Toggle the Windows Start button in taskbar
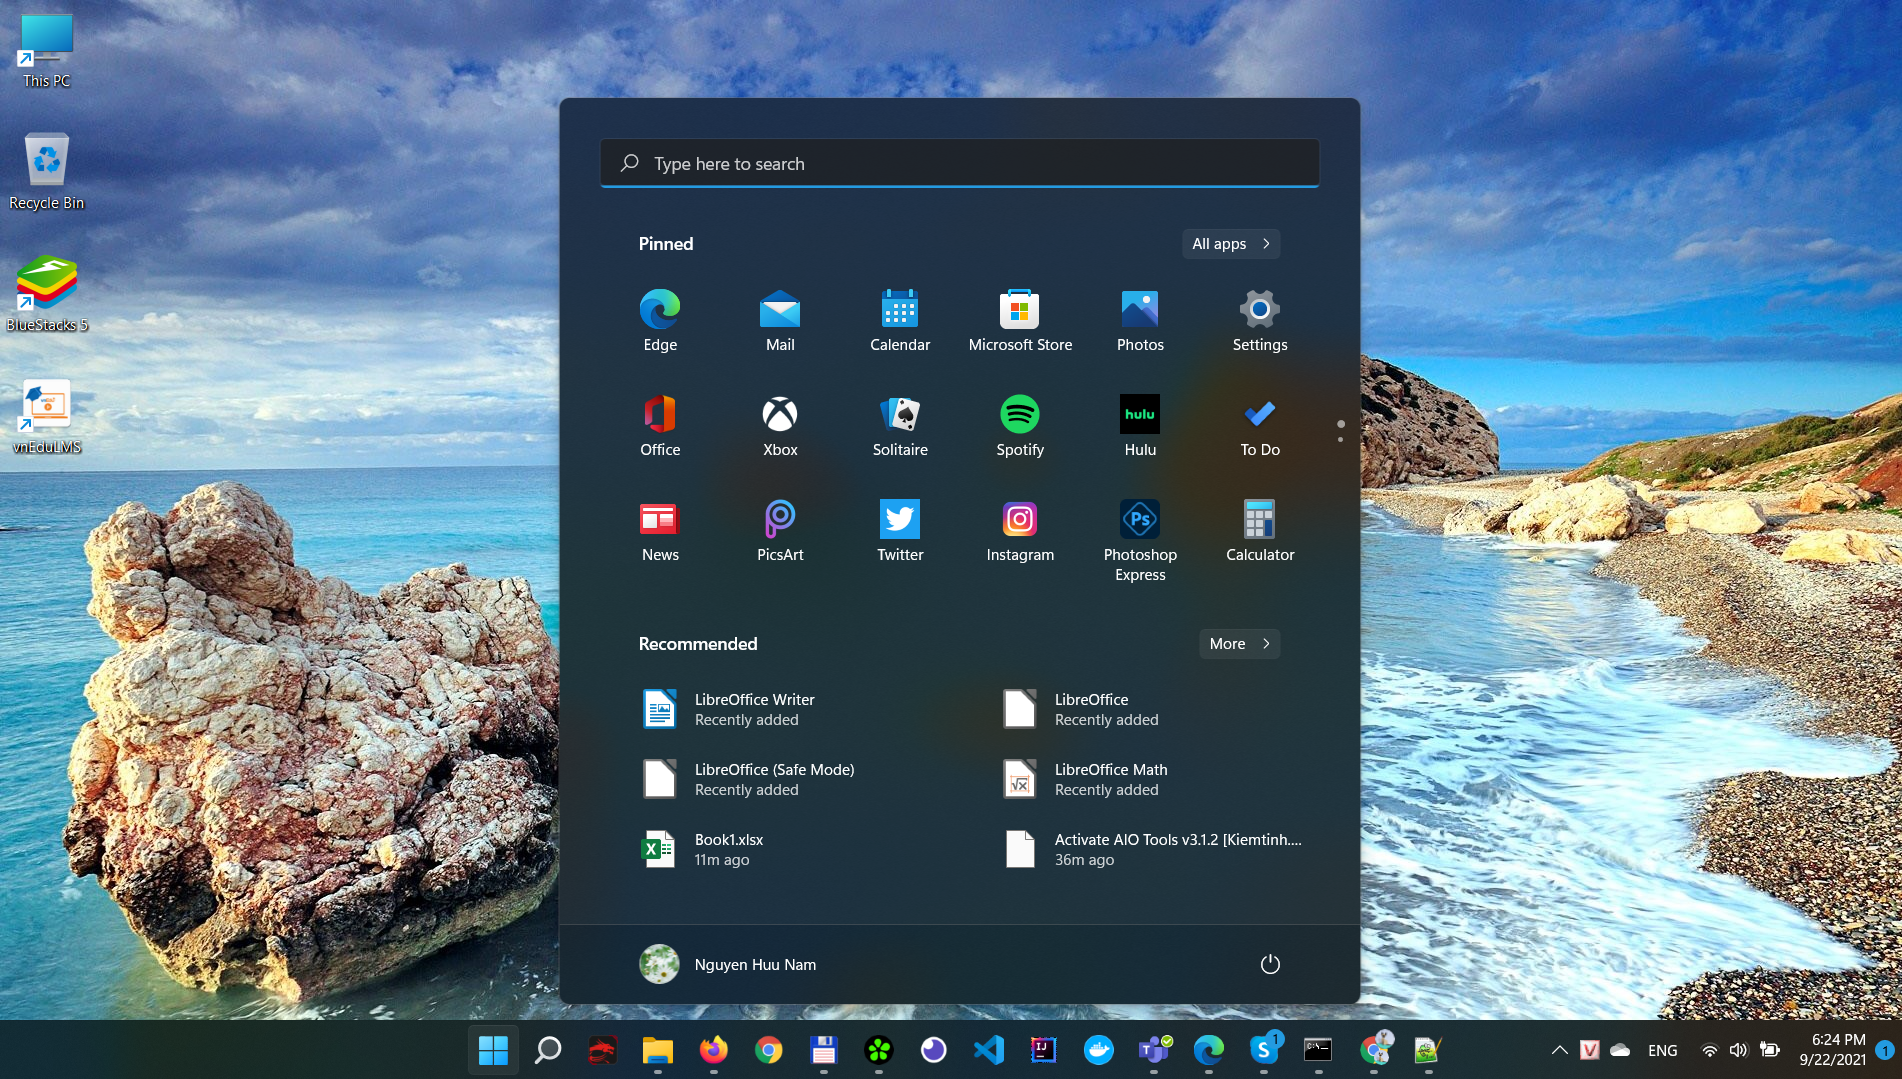The width and height of the screenshot is (1902, 1079). click(493, 1050)
